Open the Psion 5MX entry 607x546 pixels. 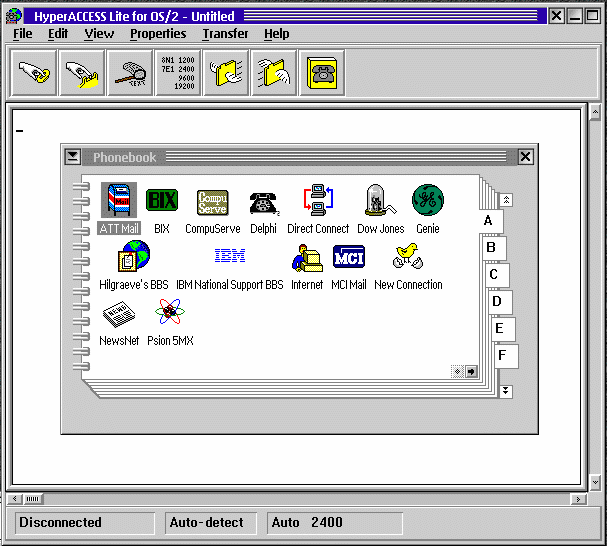tap(170, 314)
